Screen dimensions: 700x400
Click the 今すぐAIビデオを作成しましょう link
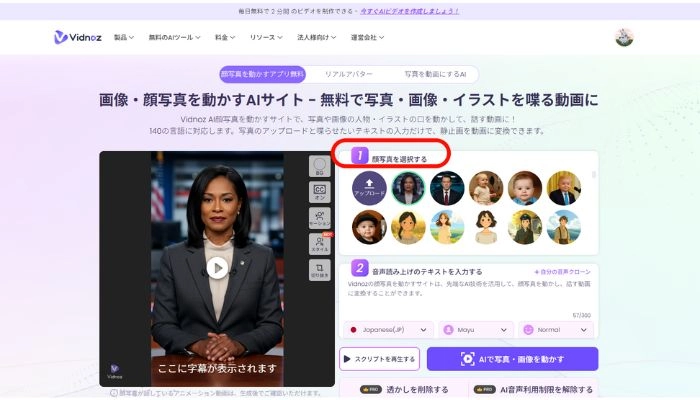410,11
